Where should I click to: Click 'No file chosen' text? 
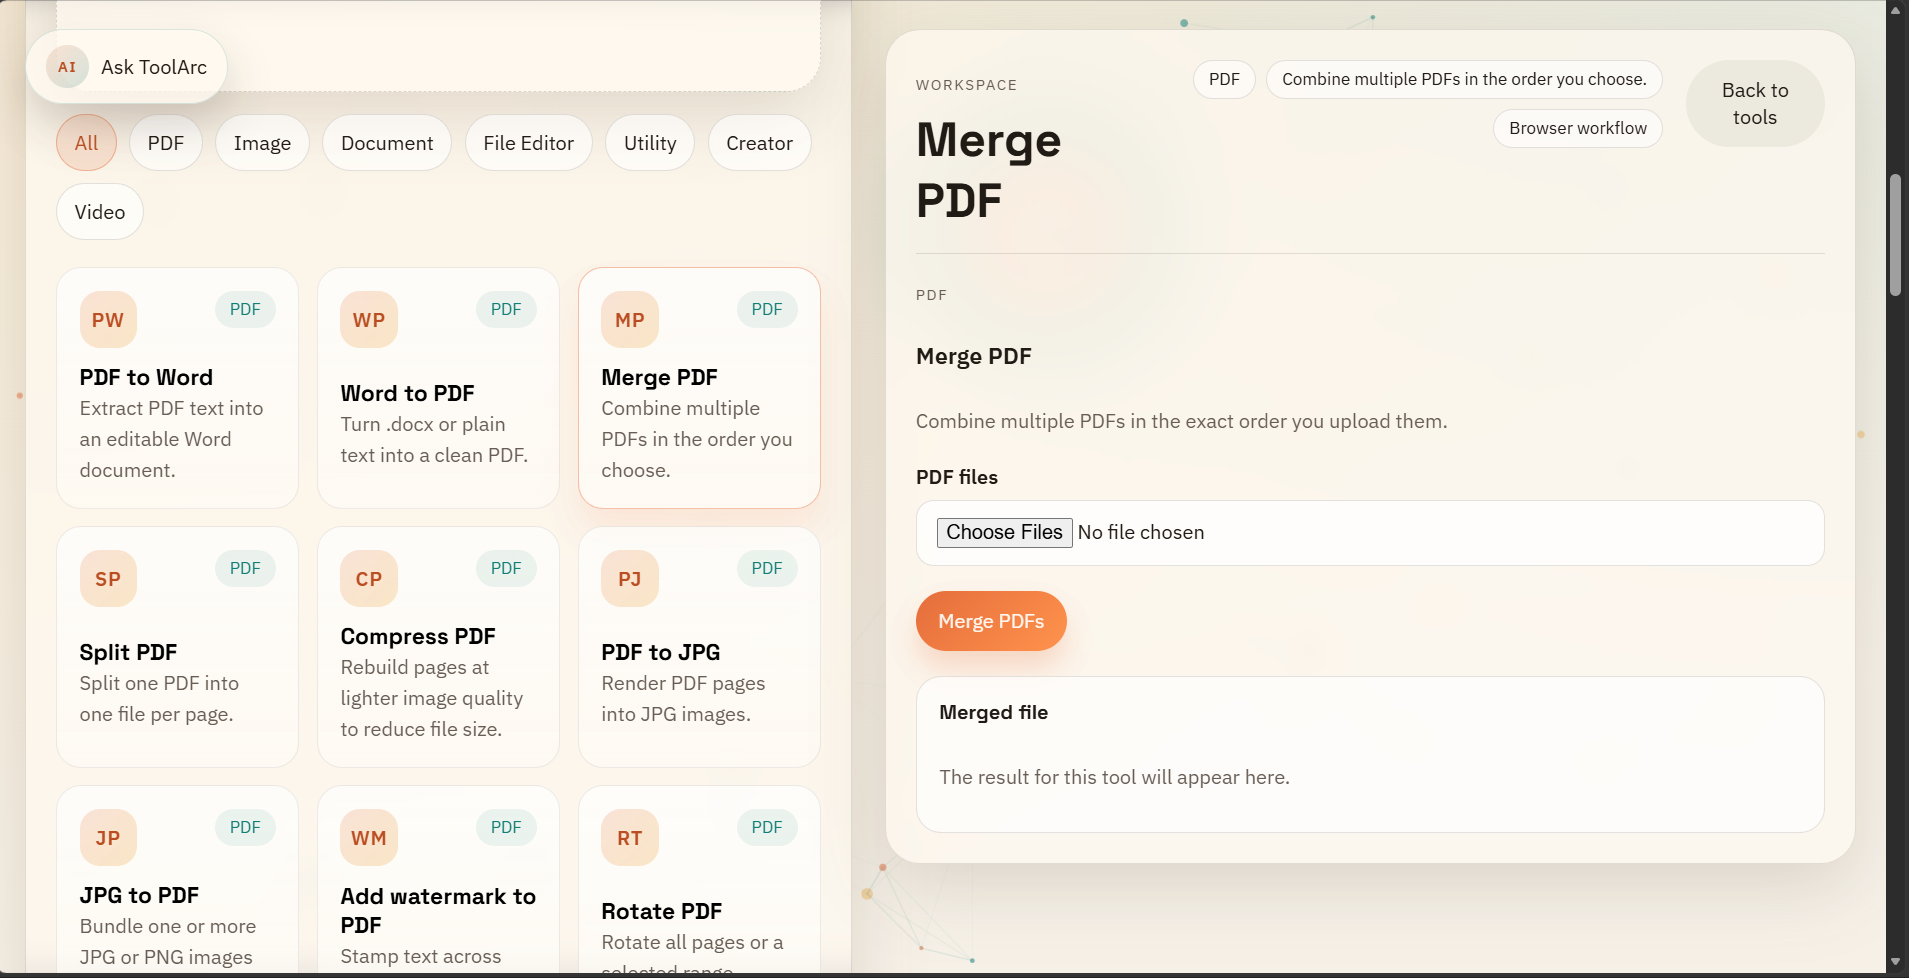[x=1141, y=532]
